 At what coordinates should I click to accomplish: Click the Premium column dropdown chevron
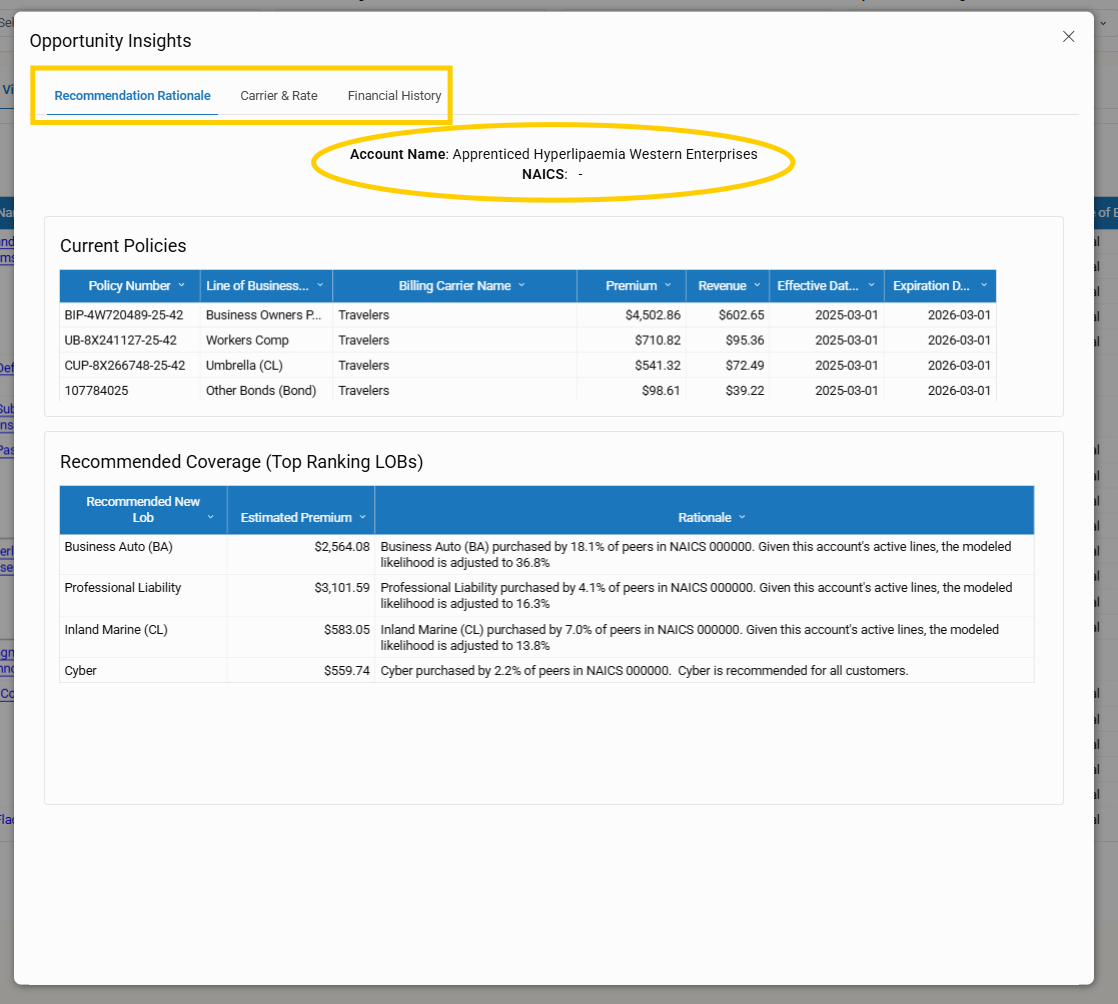668,285
